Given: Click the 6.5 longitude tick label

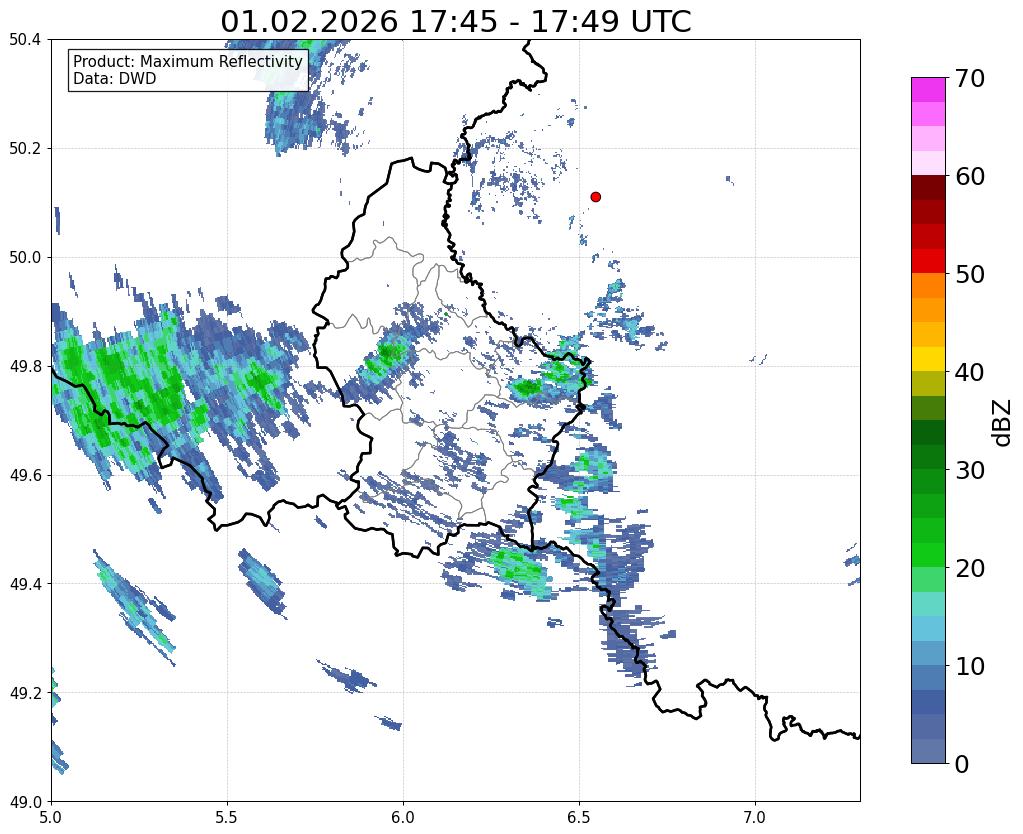Looking at the screenshot, I should [x=579, y=816].
